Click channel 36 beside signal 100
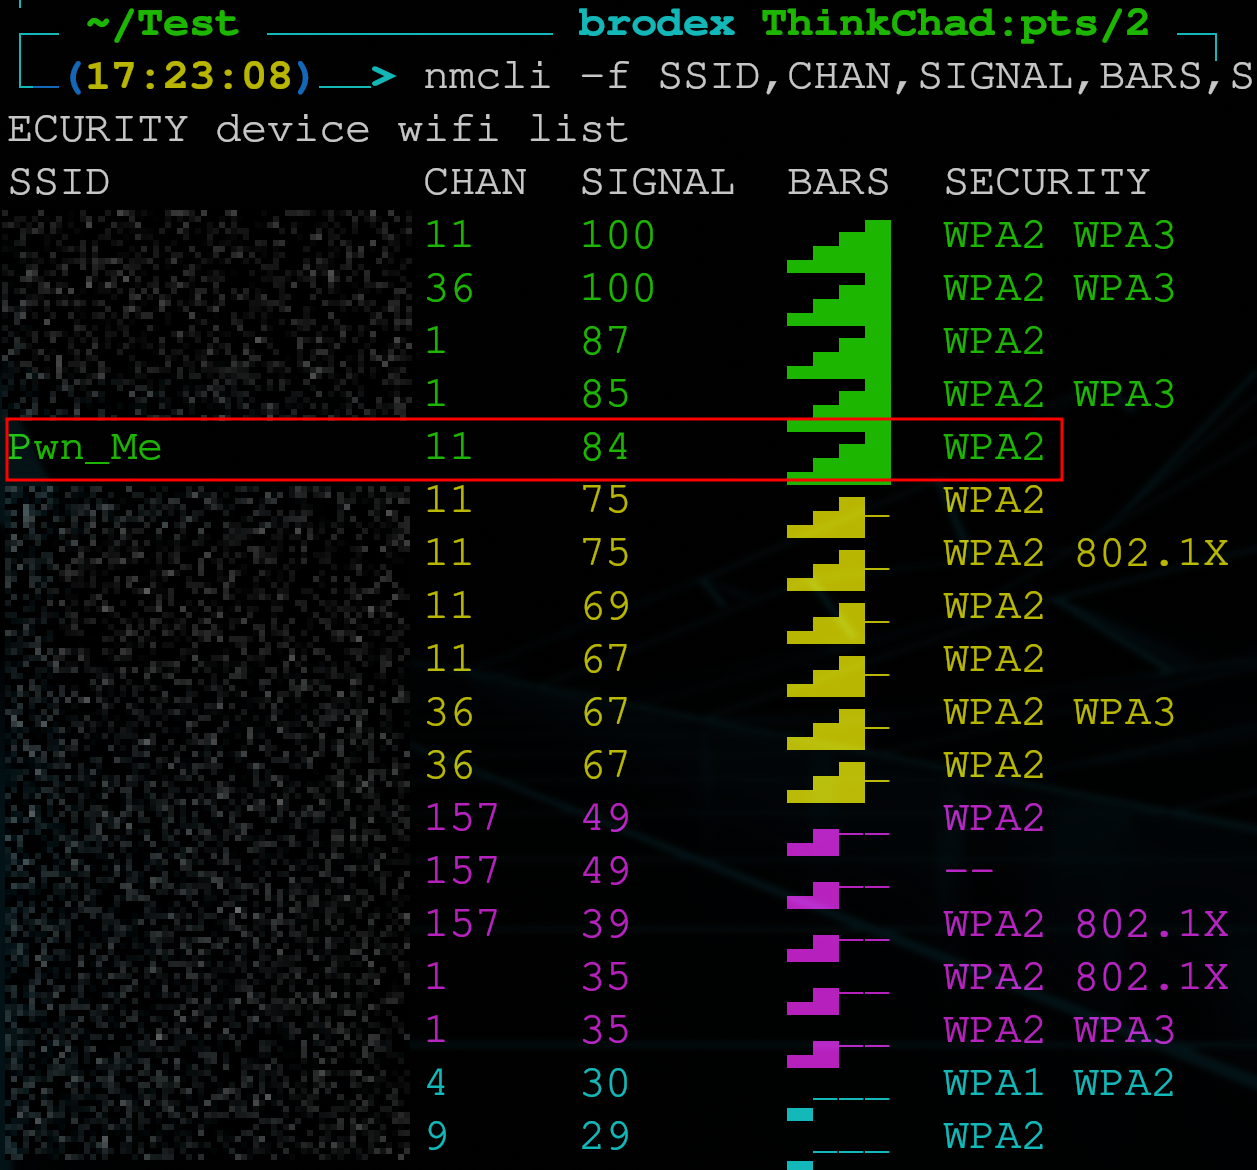Viewport: 1257px width, 1170px height. [x=449, y=288]
